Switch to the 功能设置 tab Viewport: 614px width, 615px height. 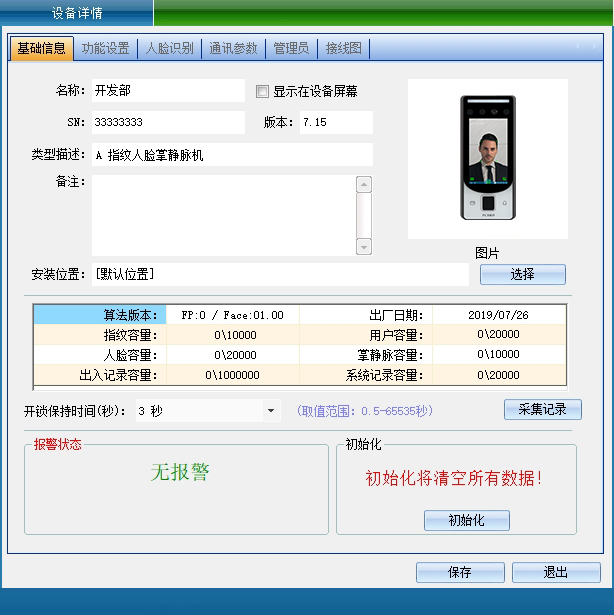(105, 48)
